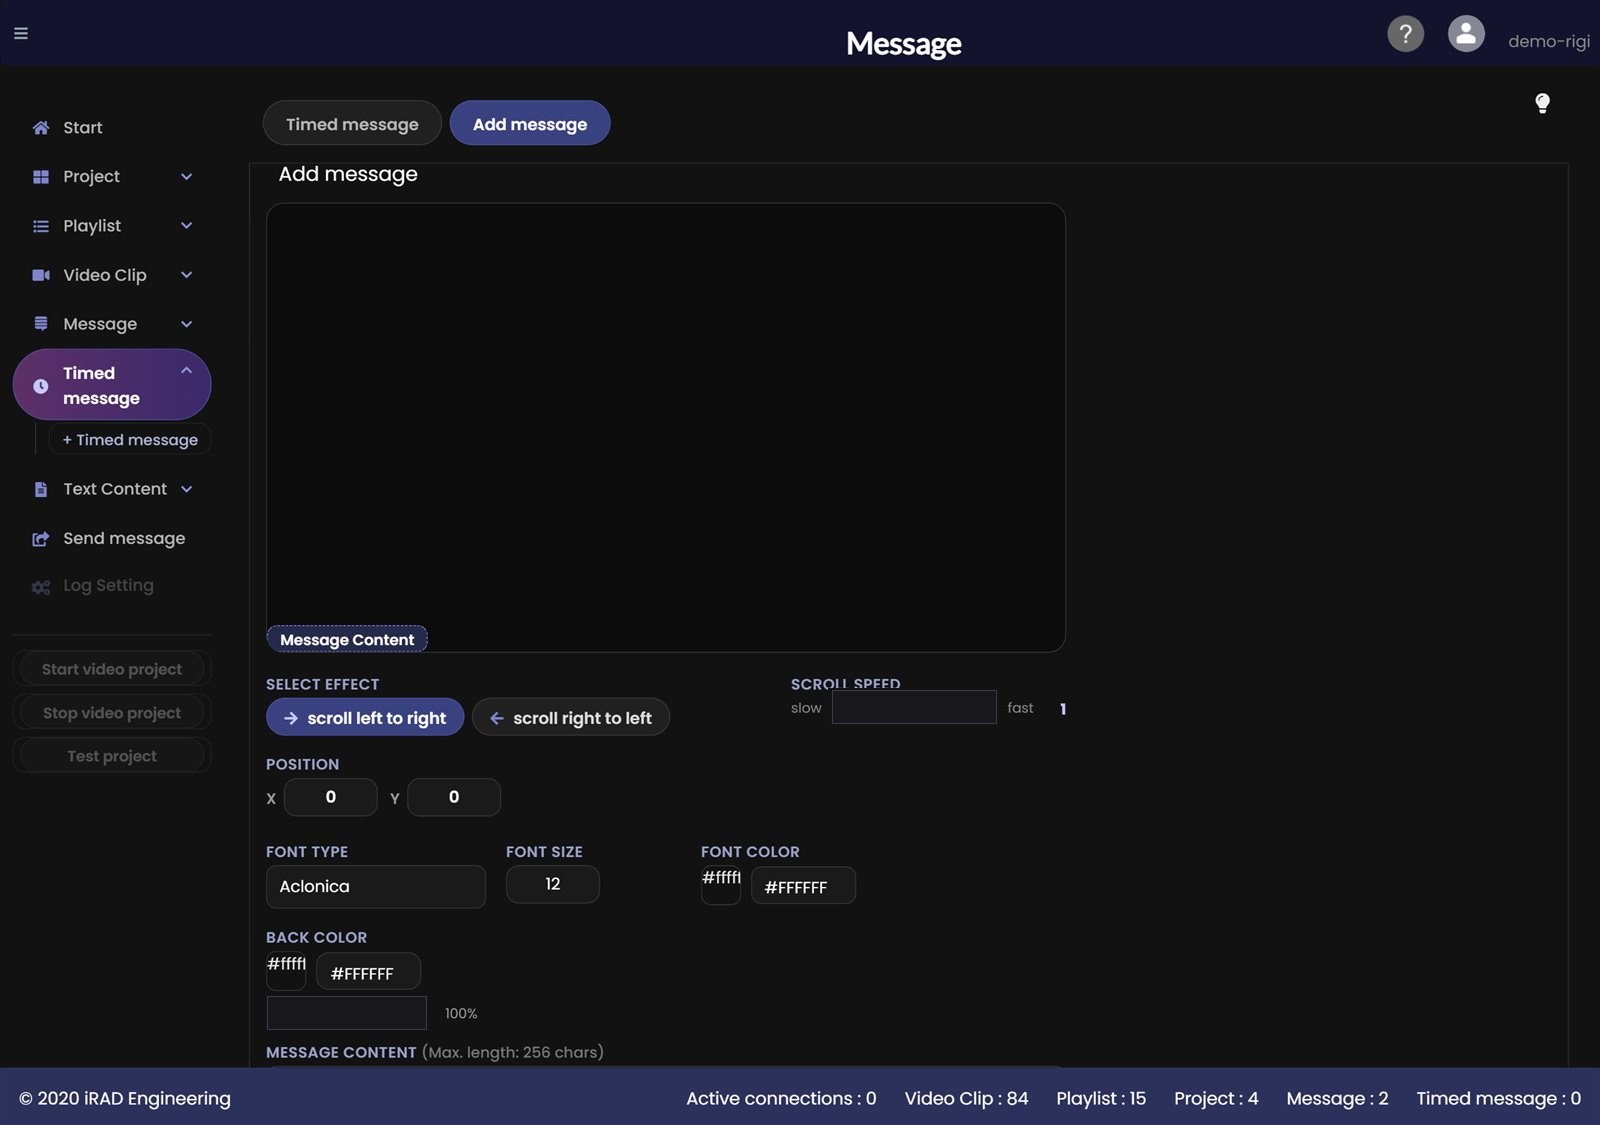Open the help question mark icon

pyautogui.click(x=1405, y=34)
